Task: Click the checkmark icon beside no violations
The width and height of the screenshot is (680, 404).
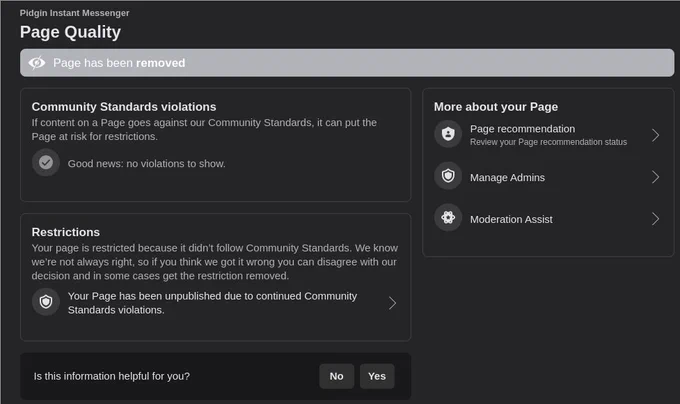Action: 46,163
